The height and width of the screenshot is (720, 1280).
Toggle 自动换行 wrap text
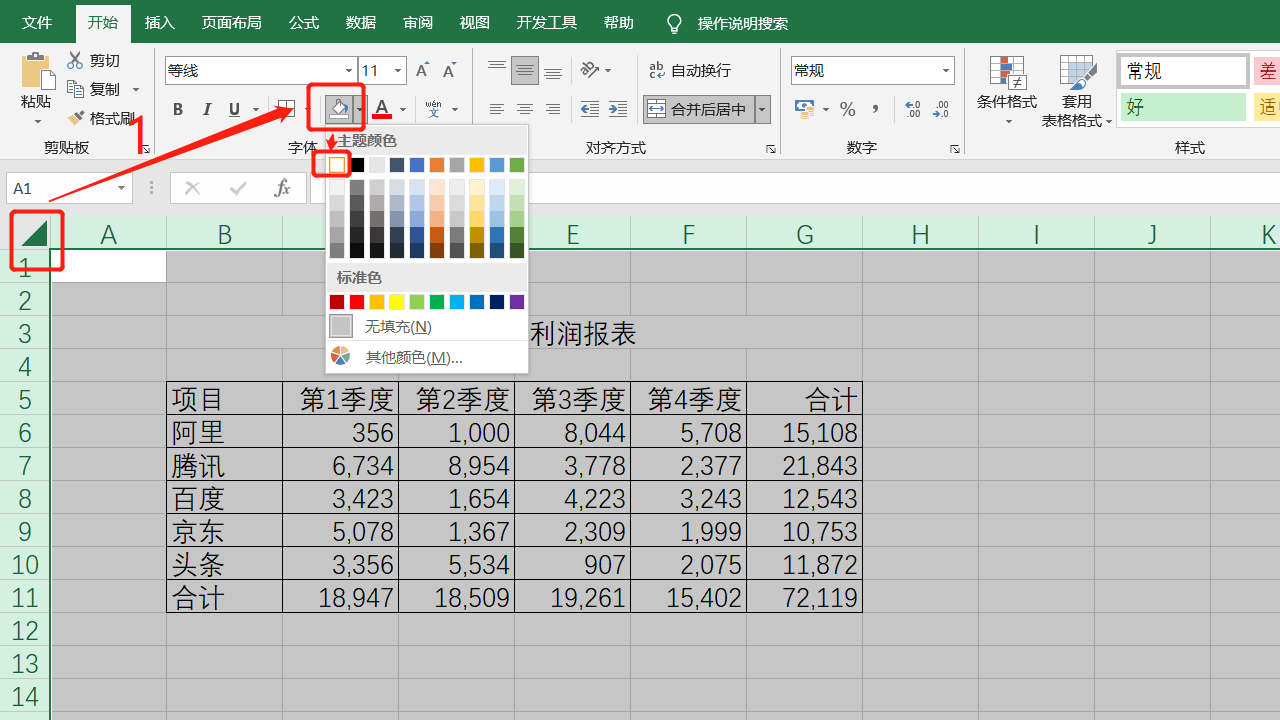[x=690, y=71]
